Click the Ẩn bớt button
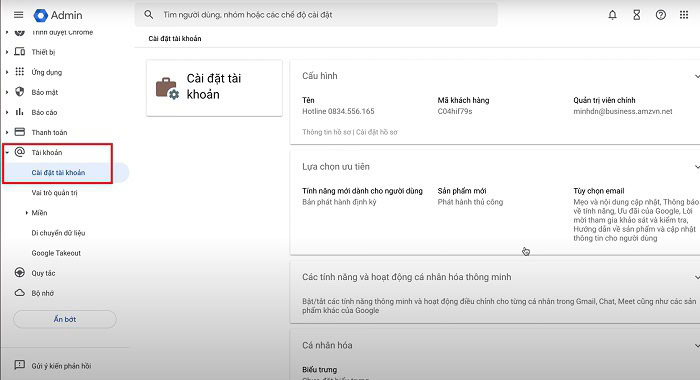The image size is (700, 380). click(x=65, y=319)
